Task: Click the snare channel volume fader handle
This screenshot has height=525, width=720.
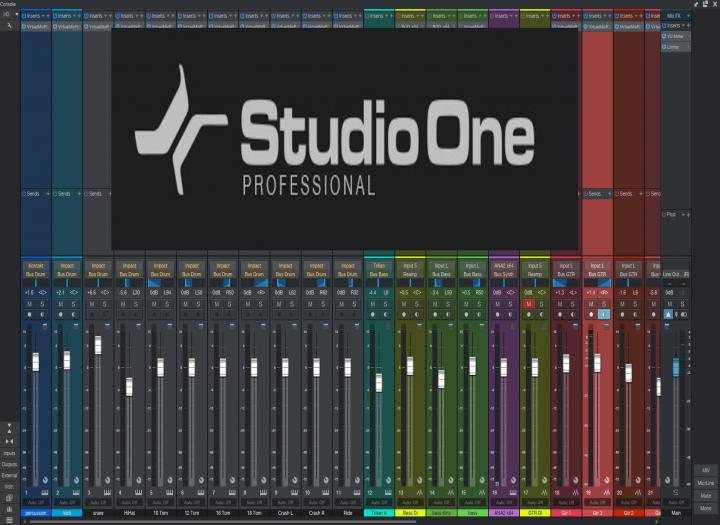Action: coord(98,345)
